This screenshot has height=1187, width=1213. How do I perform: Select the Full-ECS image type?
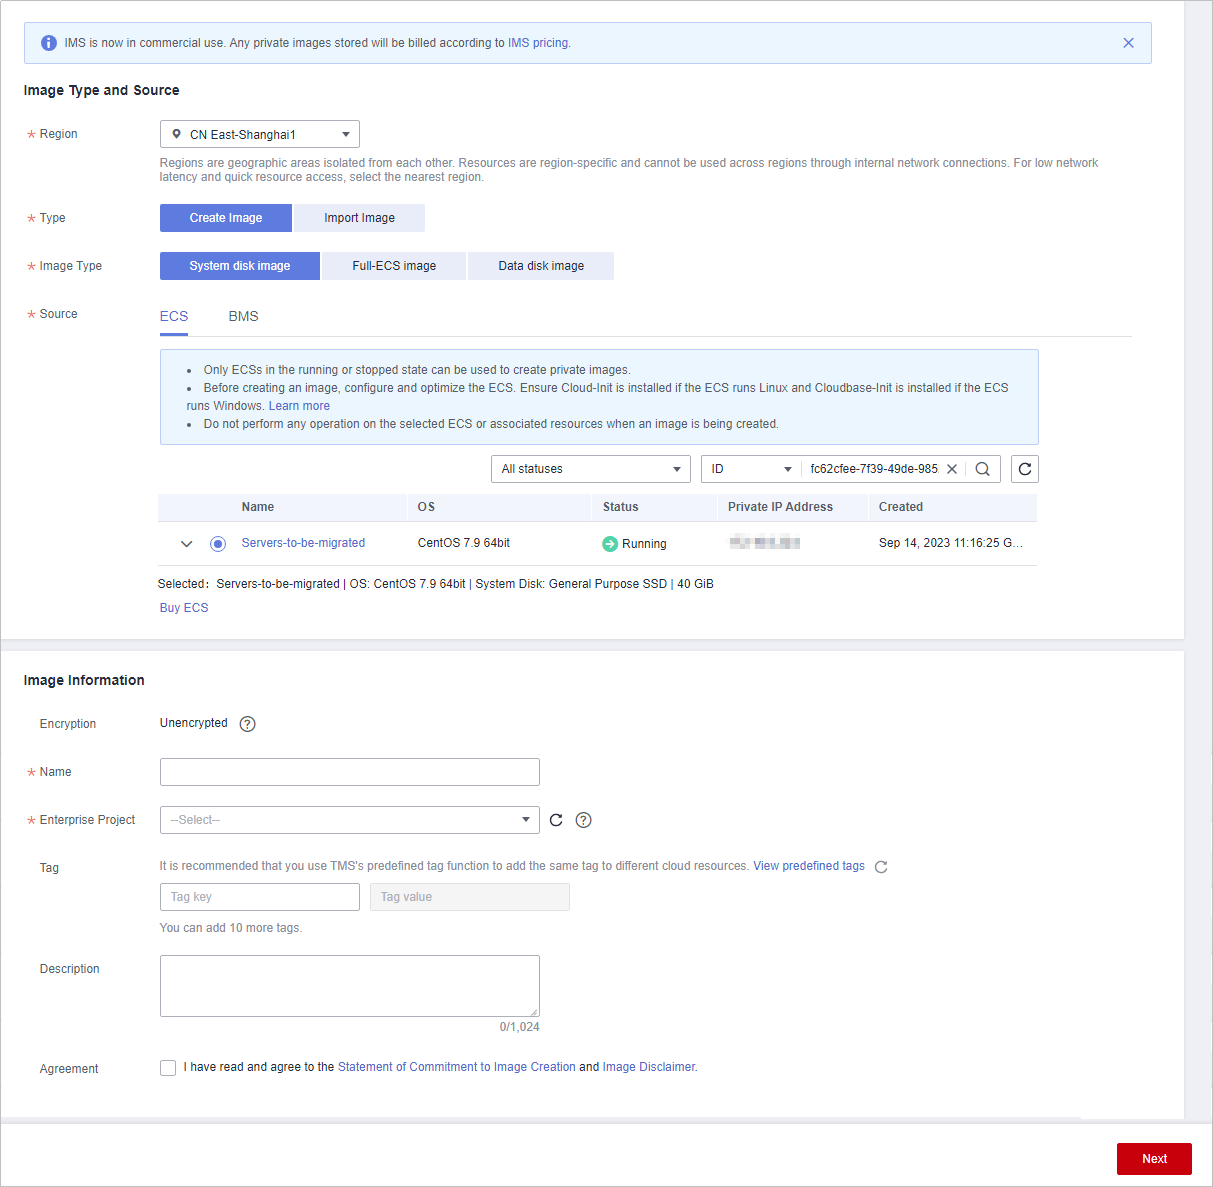[394, 266]
